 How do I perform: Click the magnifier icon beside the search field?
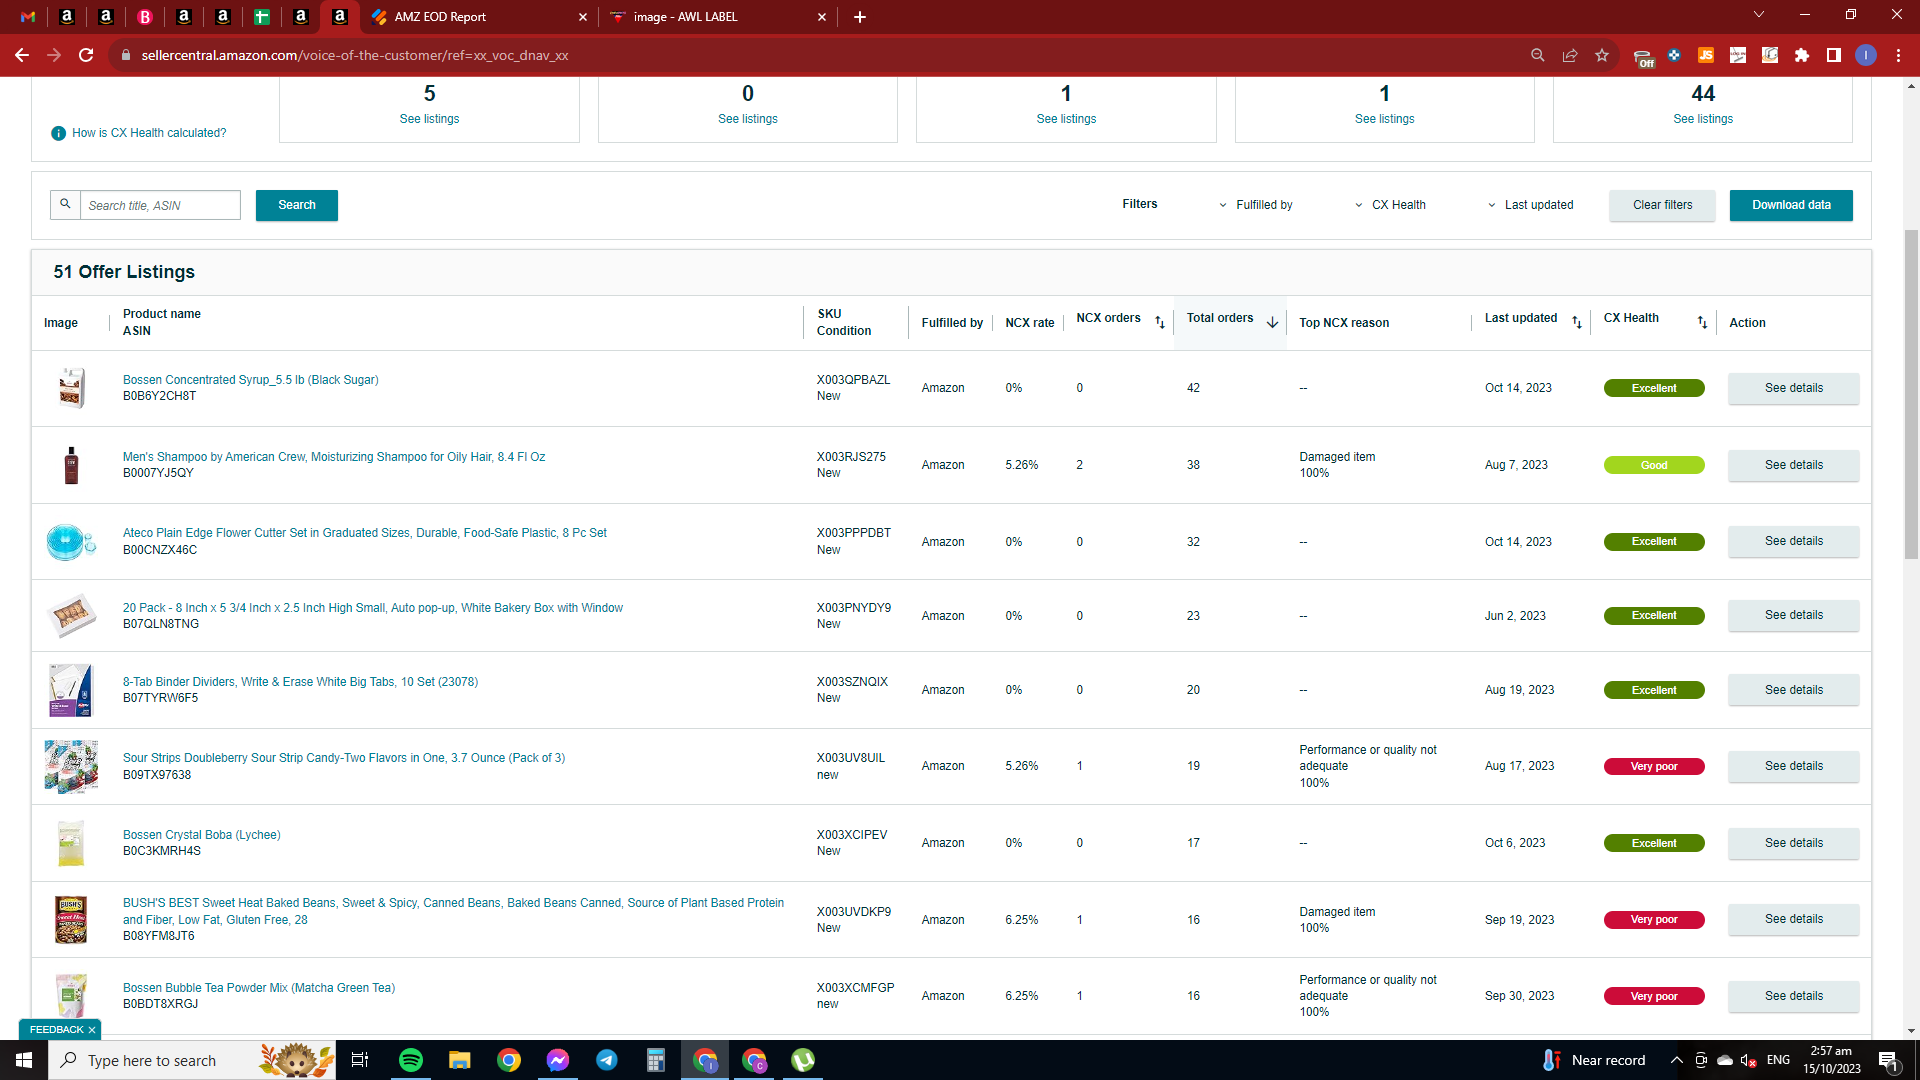(65, 204)
